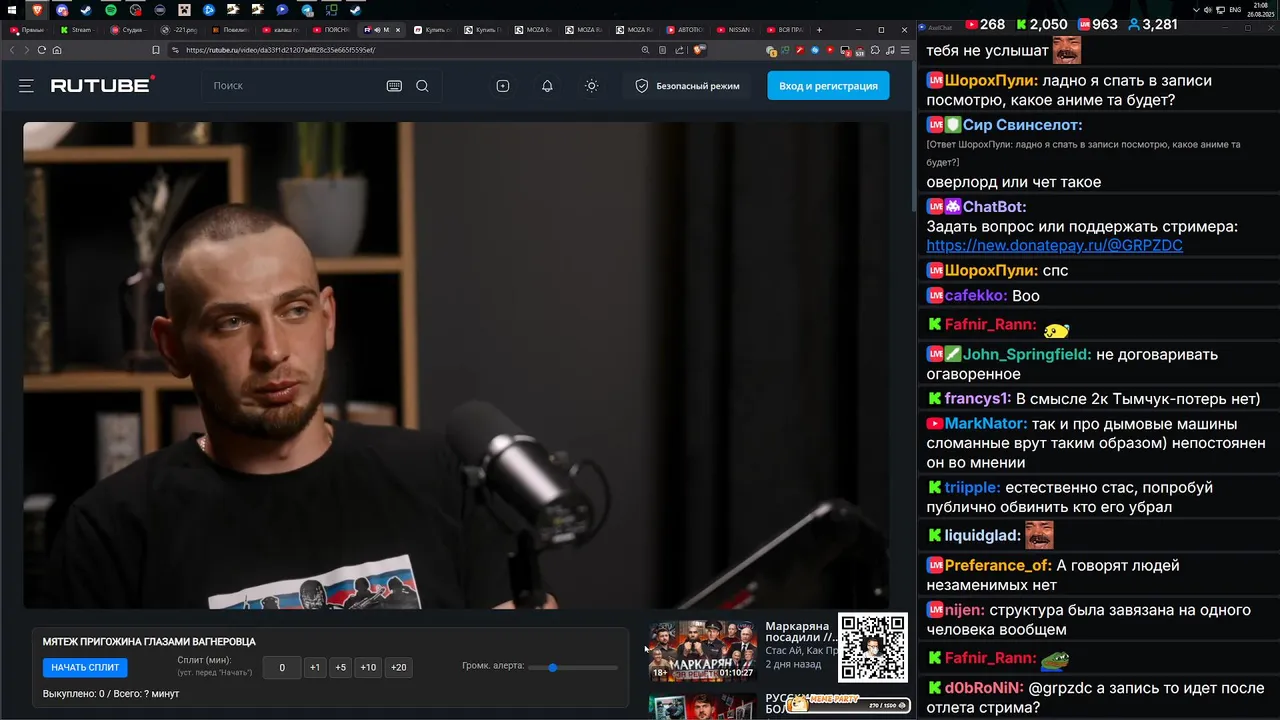Screen dimensions: 1280x720
Task: Click the browser home icon
Action: click(57, 50)
